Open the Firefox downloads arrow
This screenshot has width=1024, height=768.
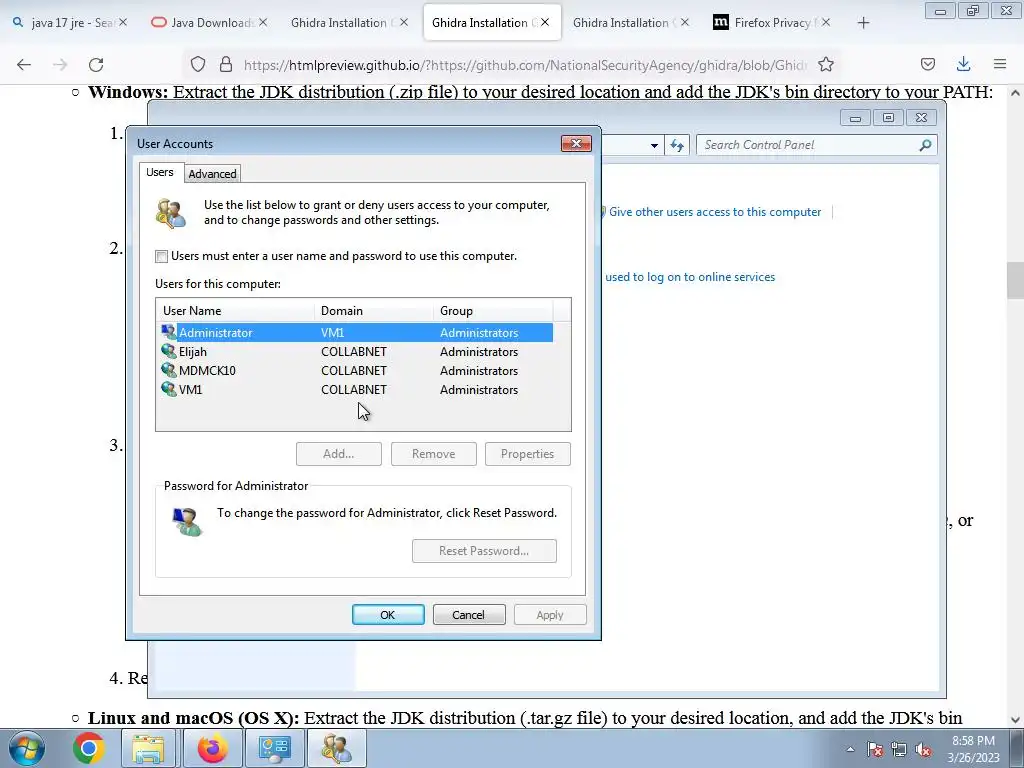coord(963,64)
